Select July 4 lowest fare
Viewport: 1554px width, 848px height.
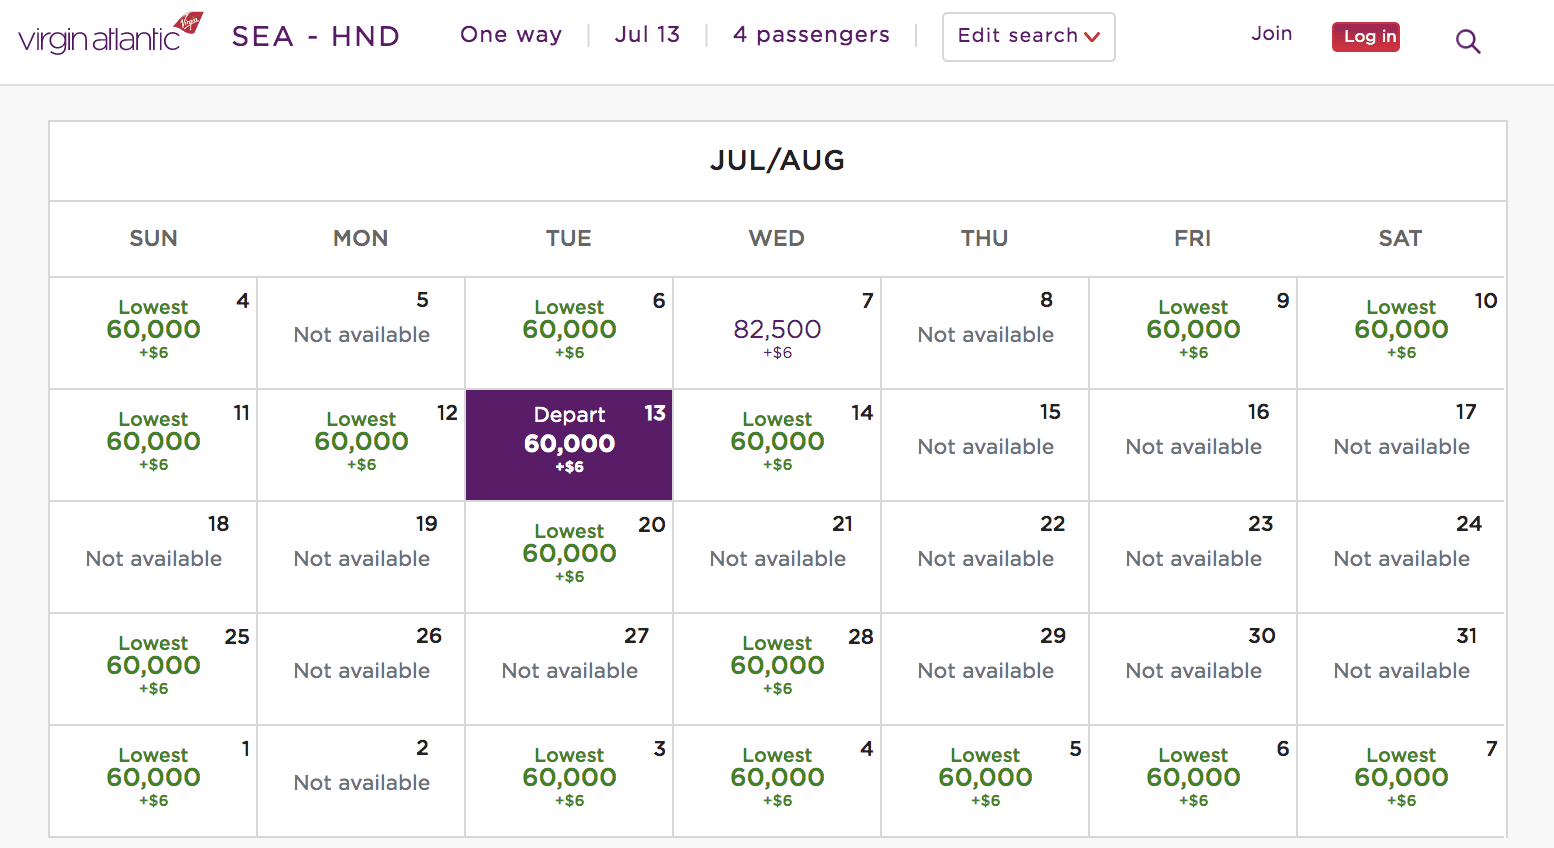pos(152,332)
